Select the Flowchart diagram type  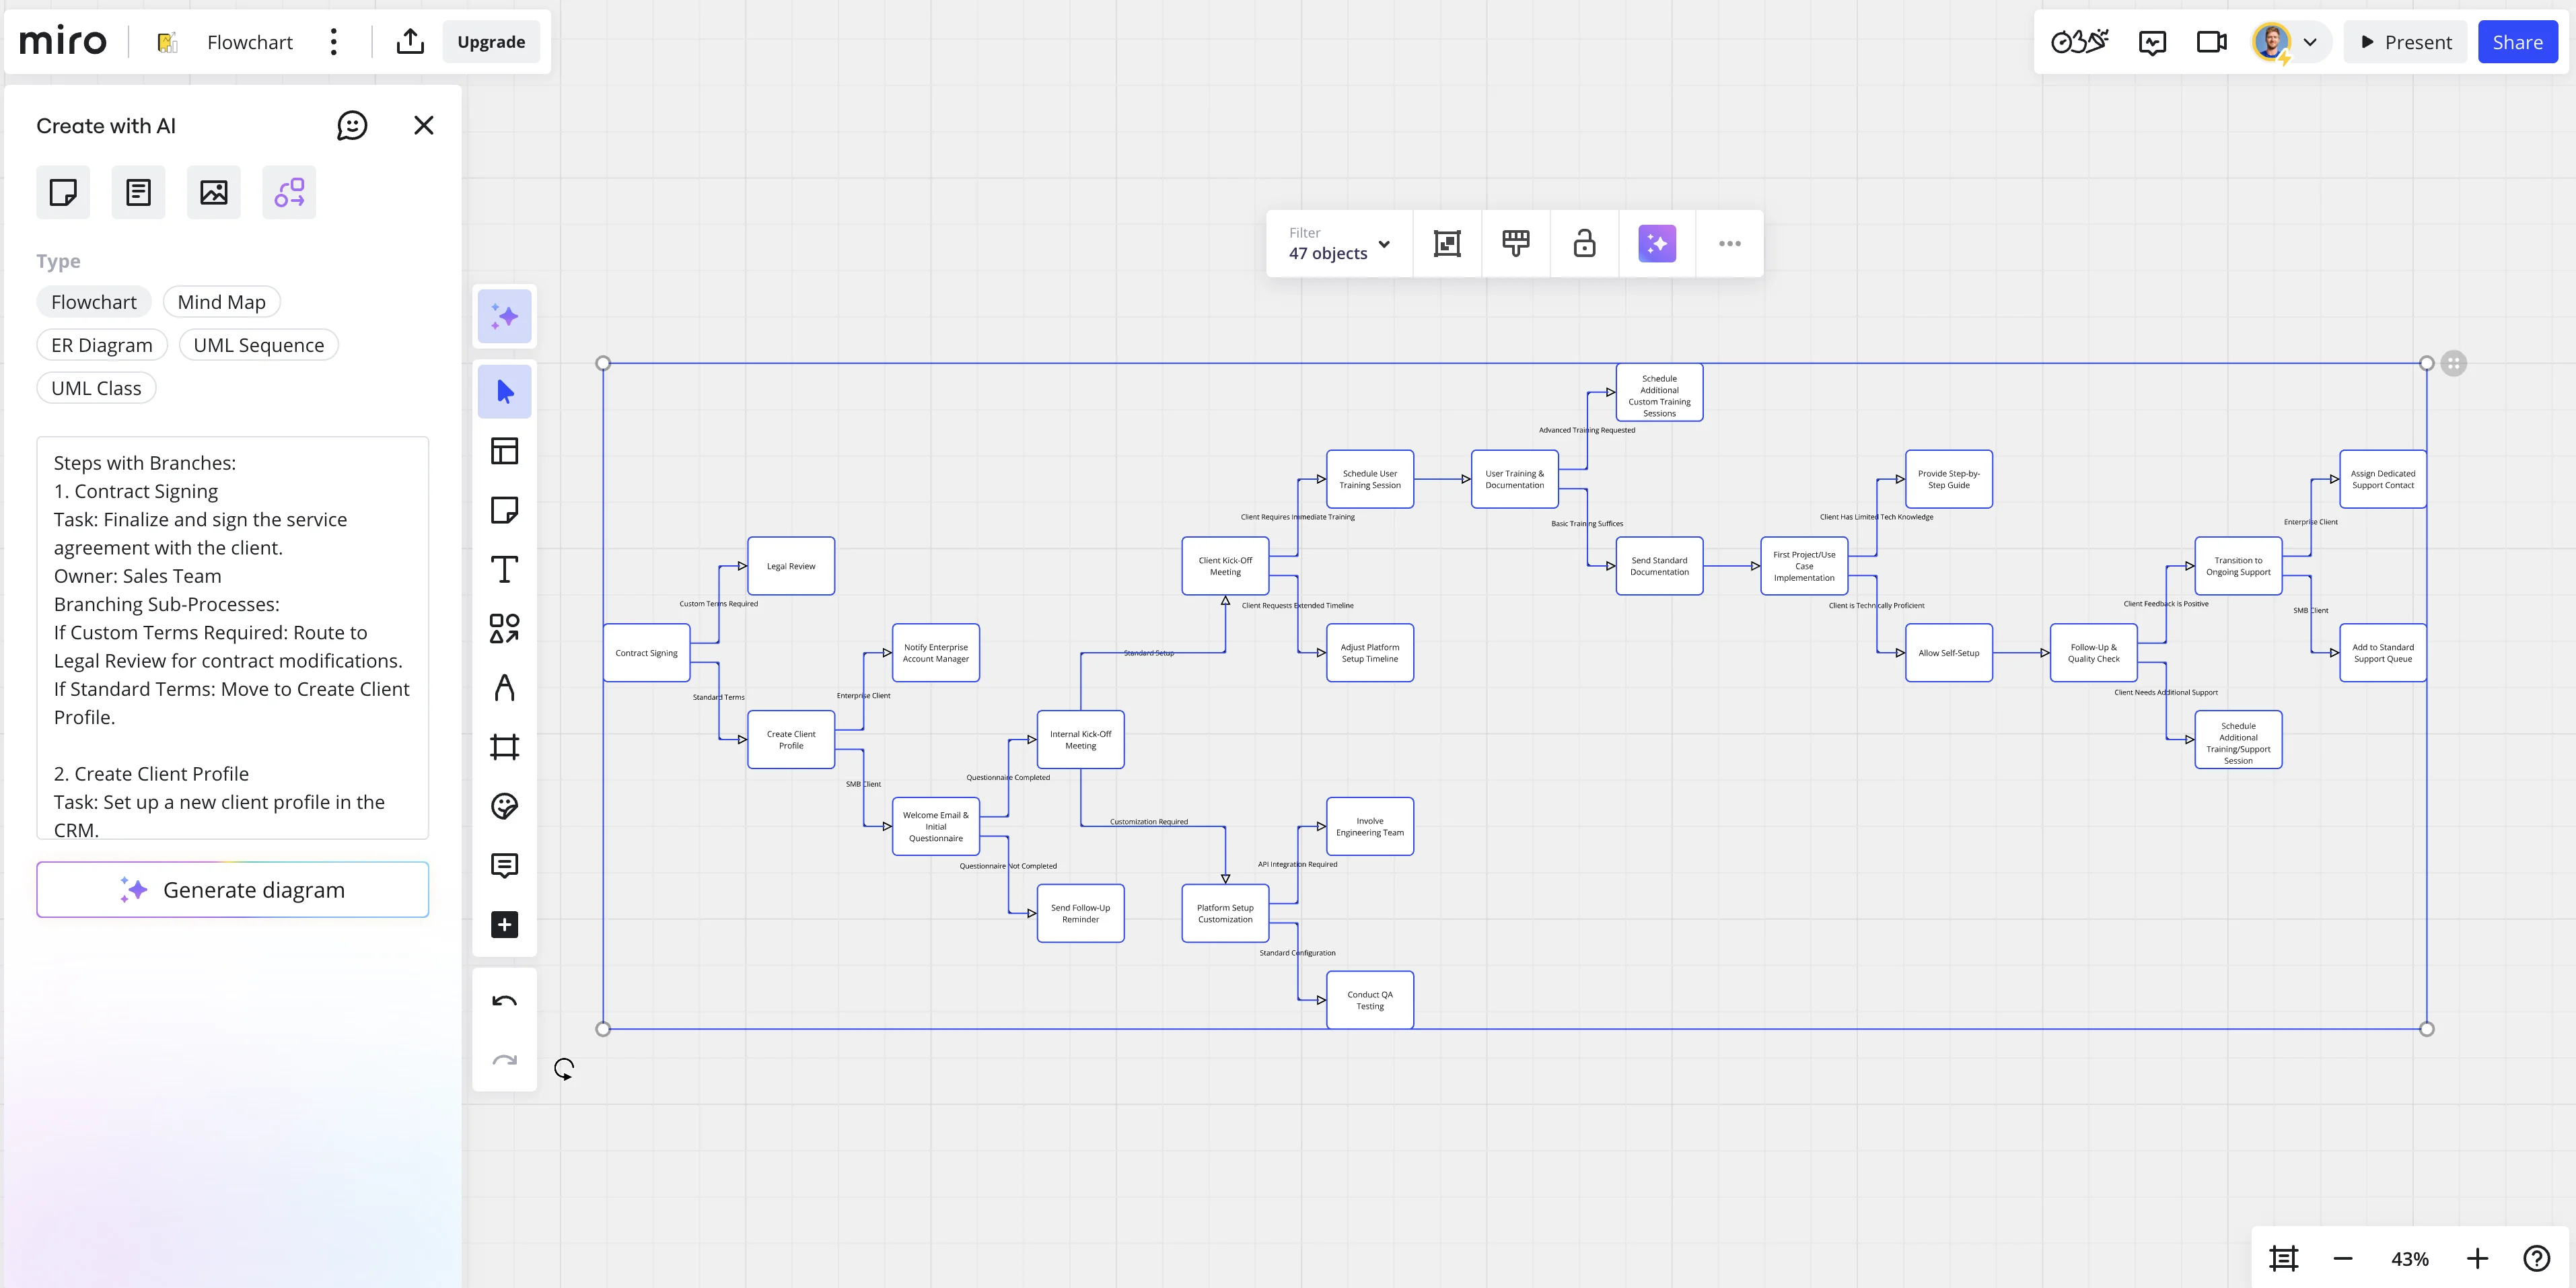click(x=94, y=302)
